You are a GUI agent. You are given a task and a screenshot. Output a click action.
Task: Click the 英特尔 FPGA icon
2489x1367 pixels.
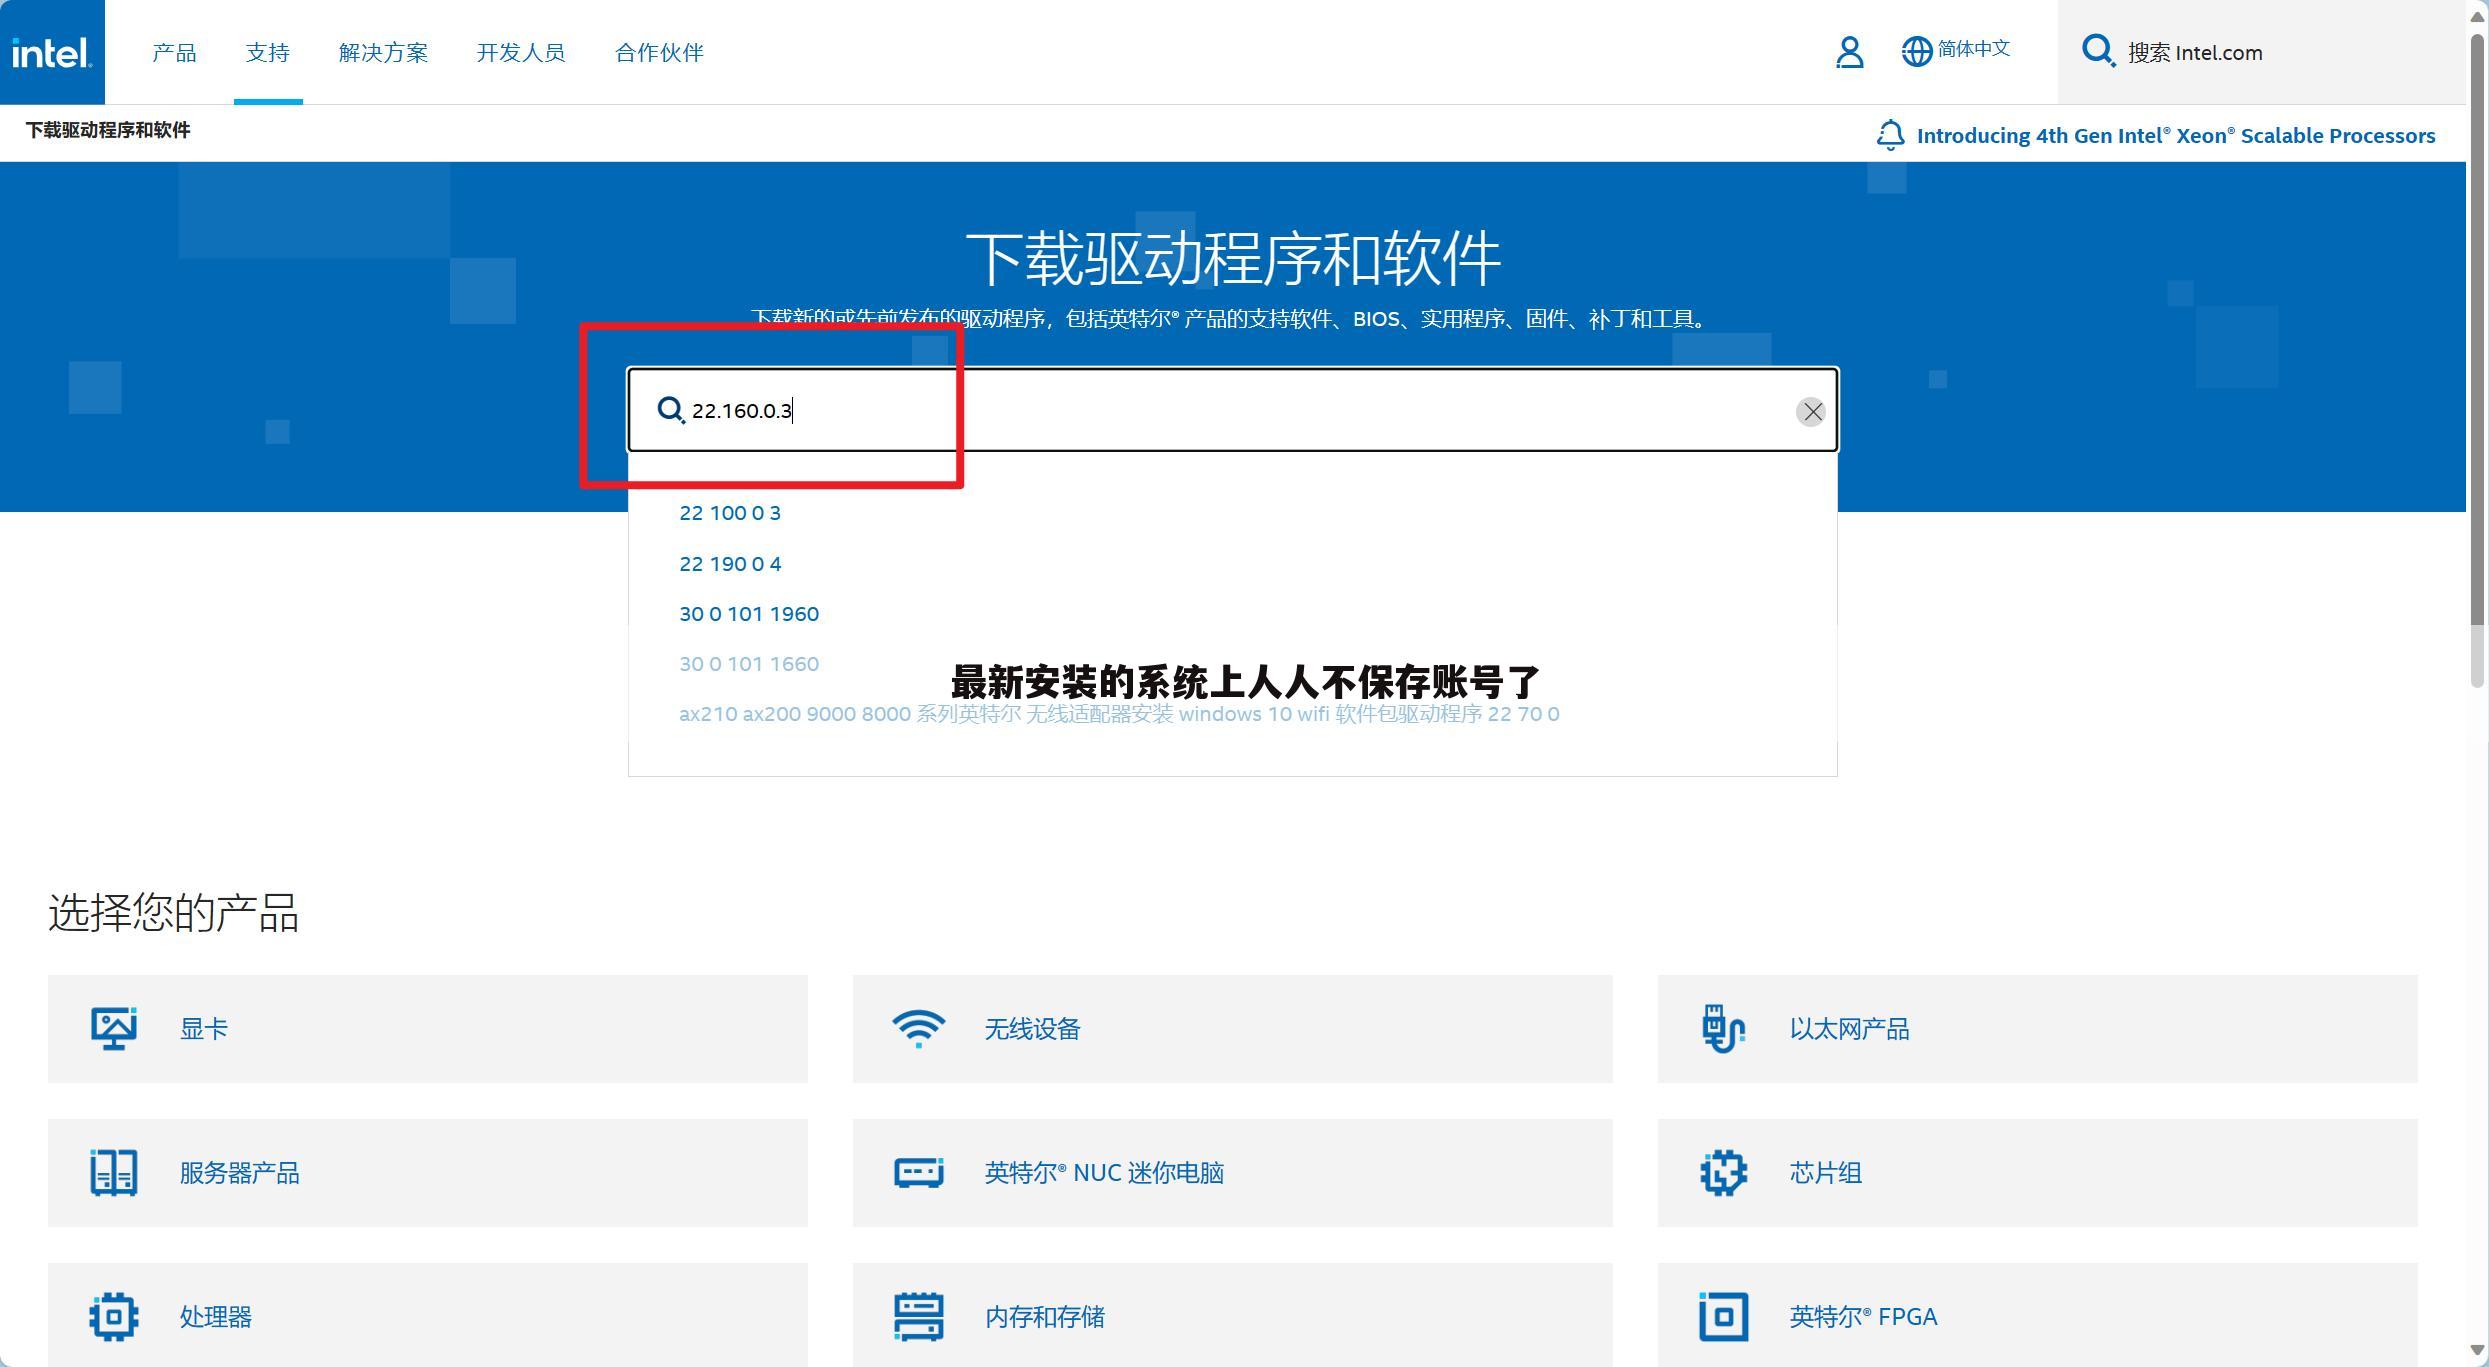pyautogui.click(x=1723, y=1316)
